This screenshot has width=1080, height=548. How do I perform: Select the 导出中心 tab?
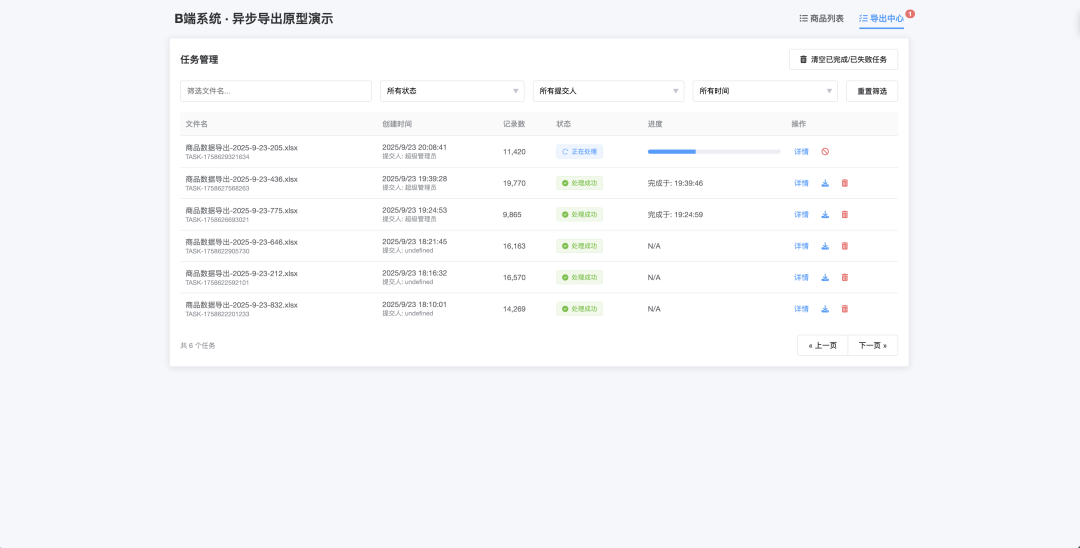pos(881,19)
